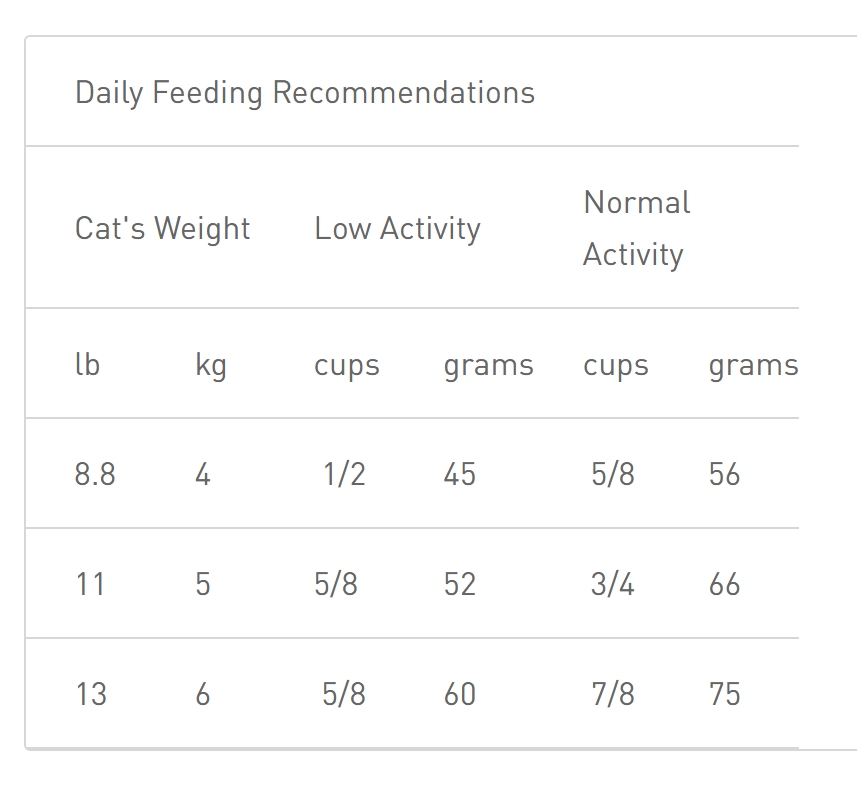Click the cups subheader under Low Activity
Image resolution: width=857 pixels, height=789 pixels.
(x=346, y=365)
